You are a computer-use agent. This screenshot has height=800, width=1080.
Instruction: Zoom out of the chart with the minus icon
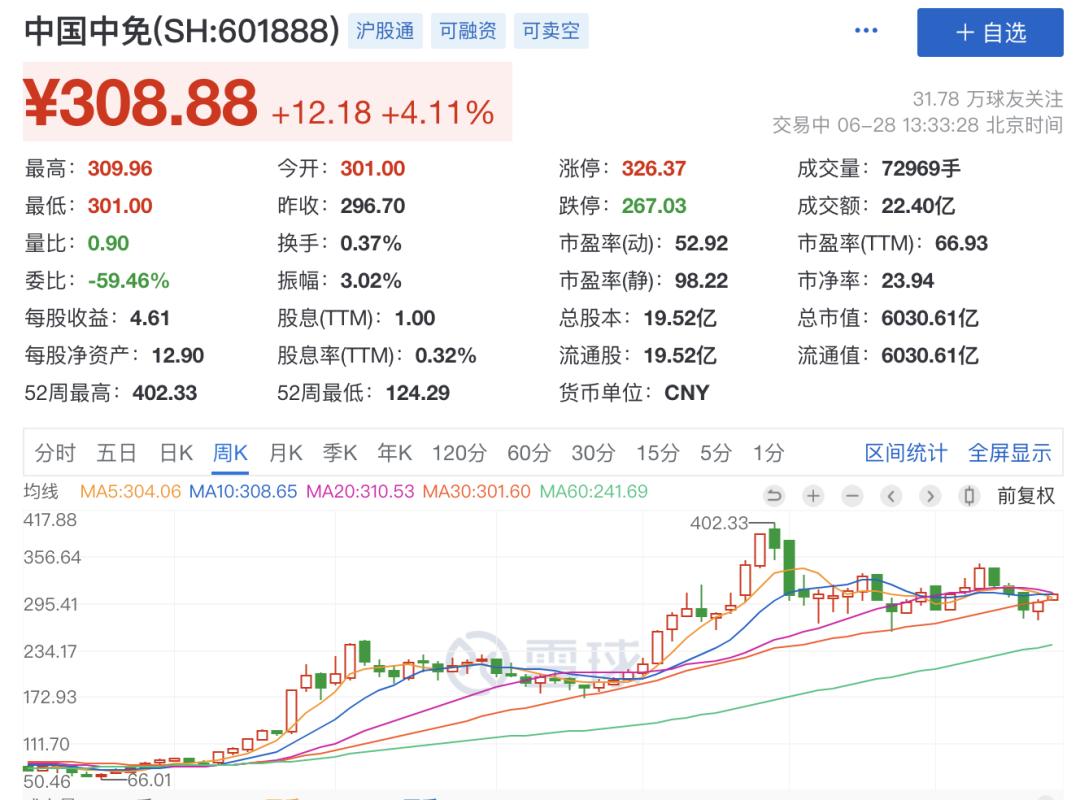[850, 494]
